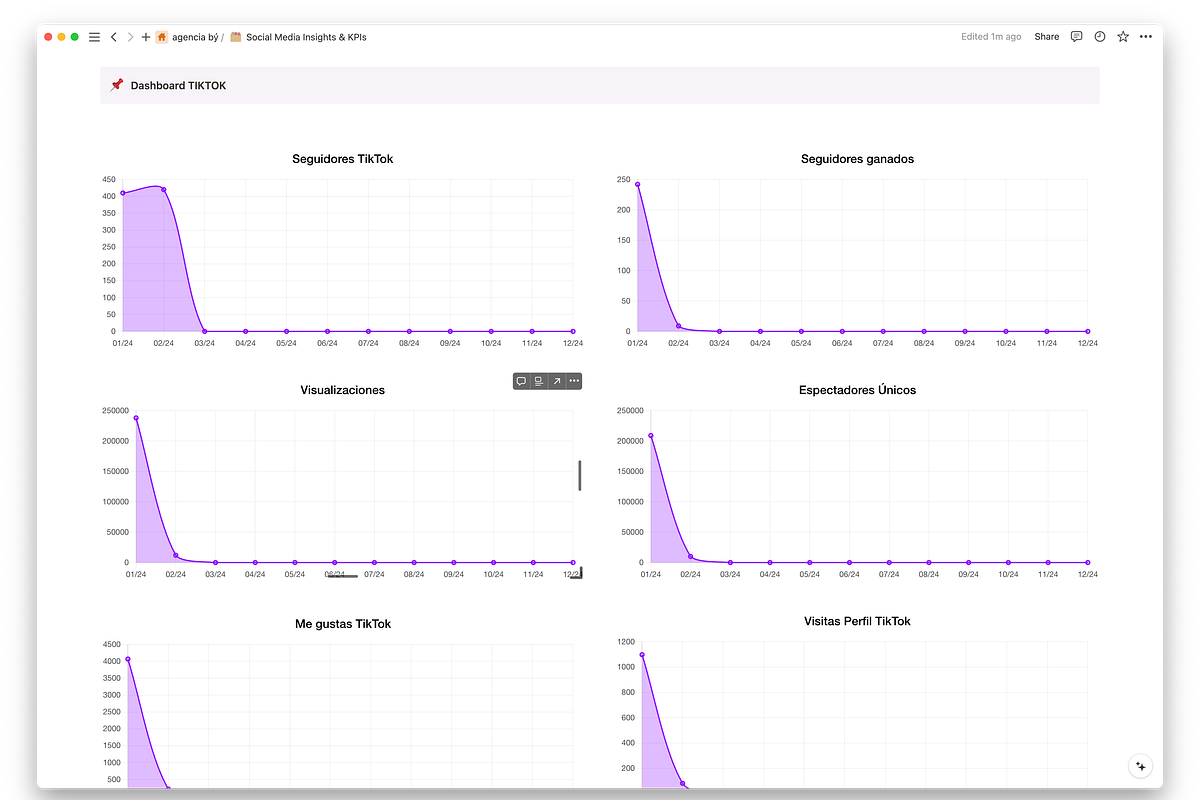The height and width of the screenshot is (800, 1200).
Task: Select the 06/24 data point in Seguidores TikTok
Action: pos(327,331)
